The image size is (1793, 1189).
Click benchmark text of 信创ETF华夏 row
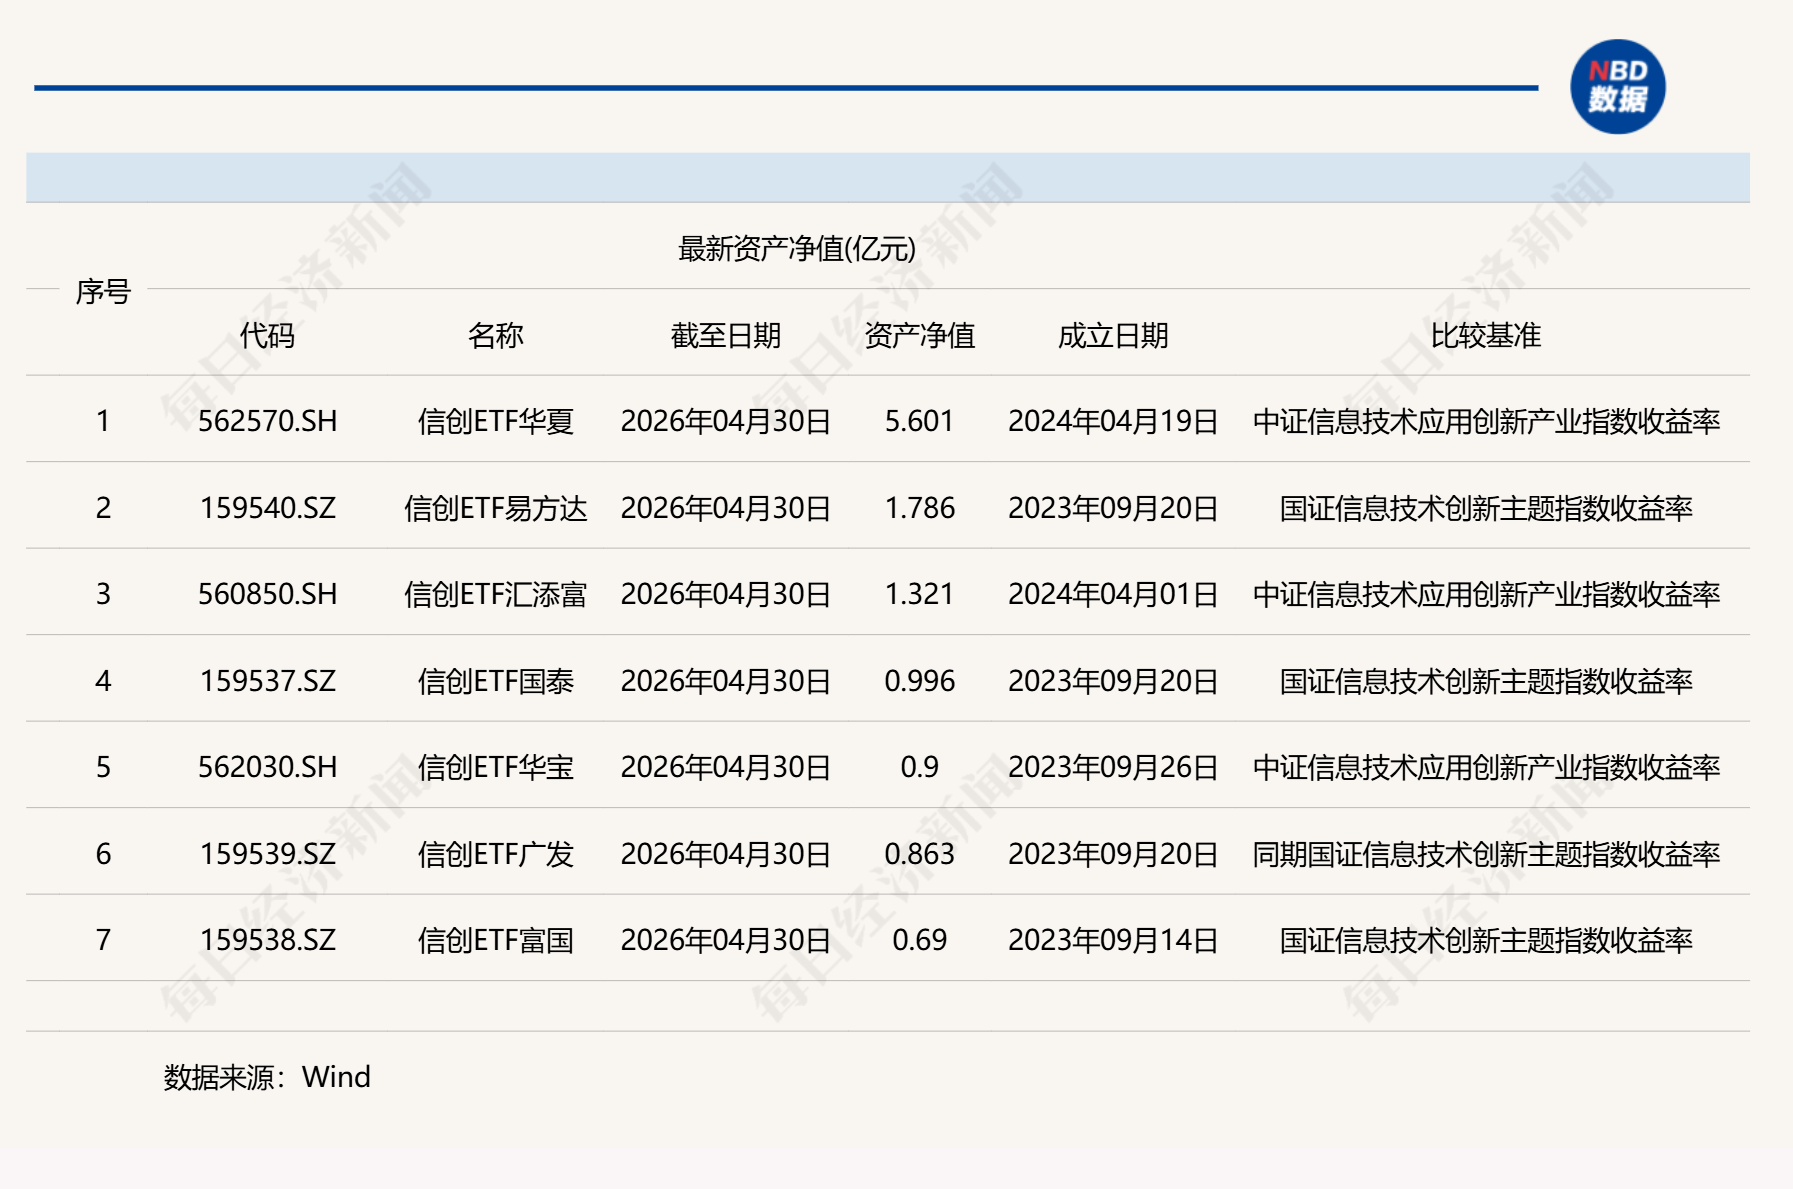pyautogui.click(x=1486, y=421)
